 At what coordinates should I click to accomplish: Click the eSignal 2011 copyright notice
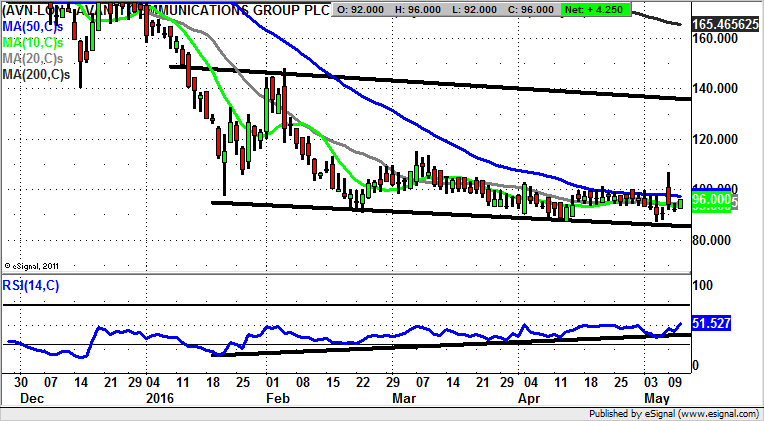[33, 266]
